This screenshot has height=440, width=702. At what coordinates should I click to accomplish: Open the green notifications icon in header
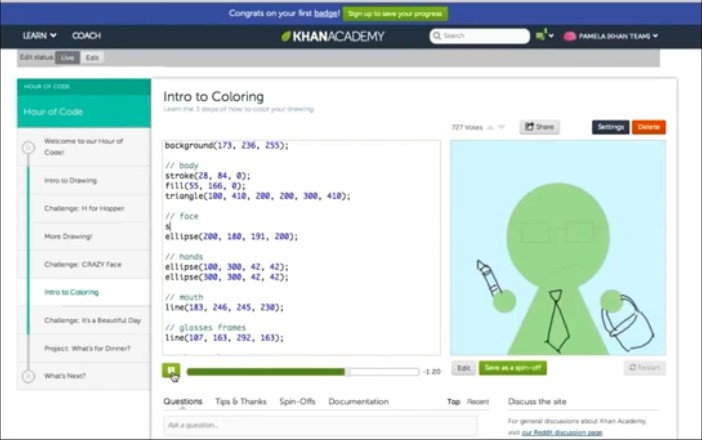click(541, 36)
